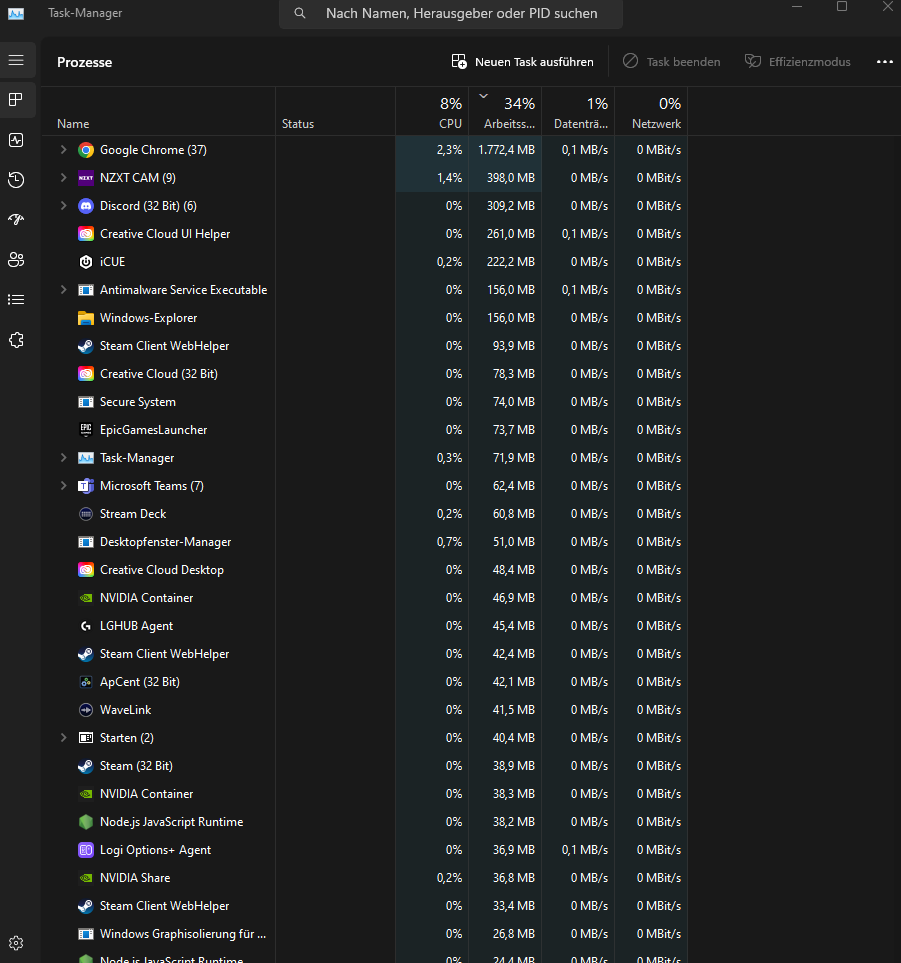Select the Creative Cloud Desktop row

(364, 570)
